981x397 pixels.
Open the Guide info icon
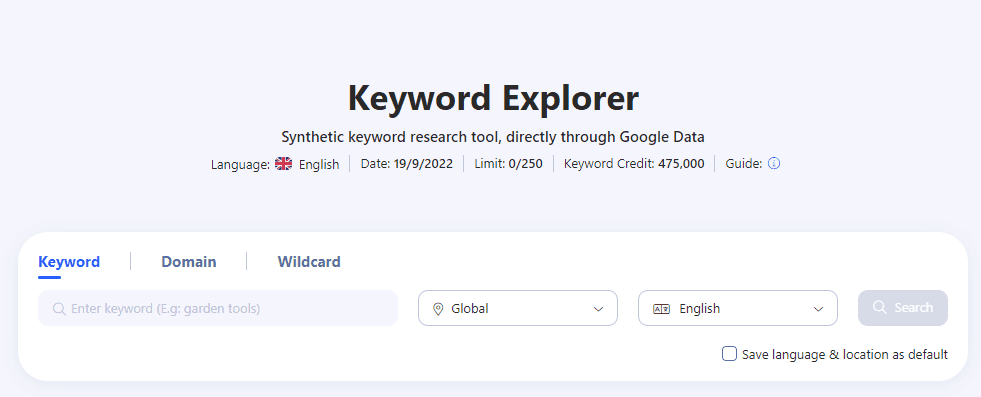coord(774,164)
